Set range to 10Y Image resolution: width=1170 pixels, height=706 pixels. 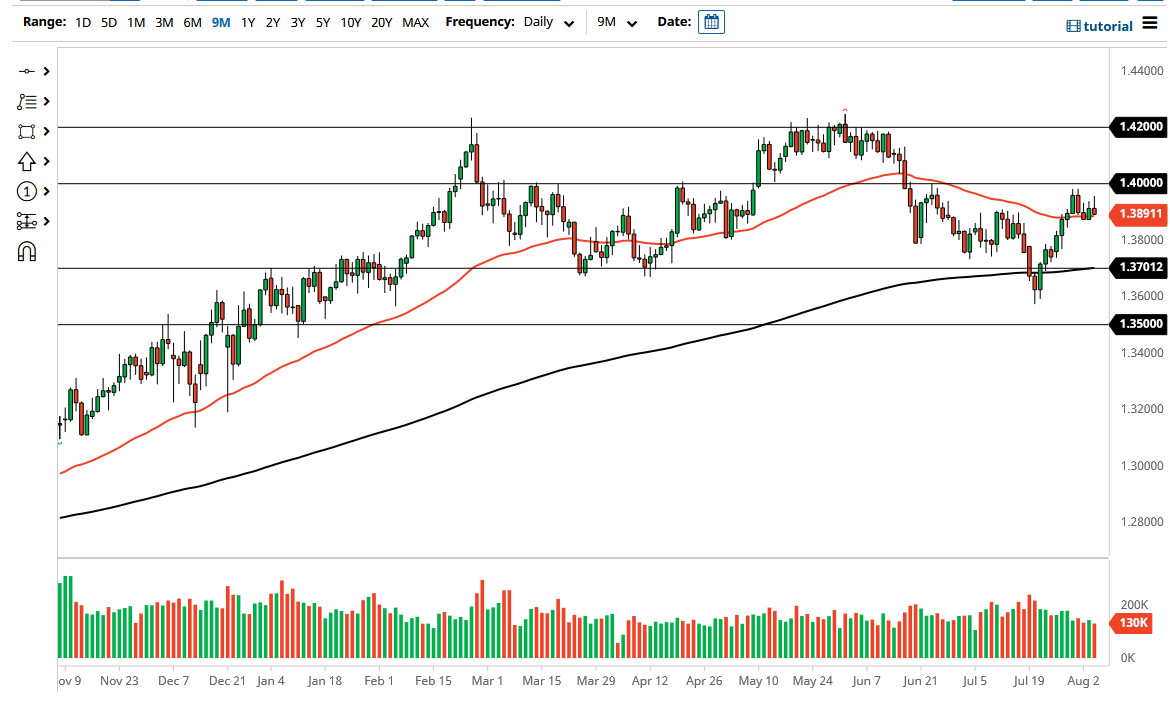click(351, 22)
